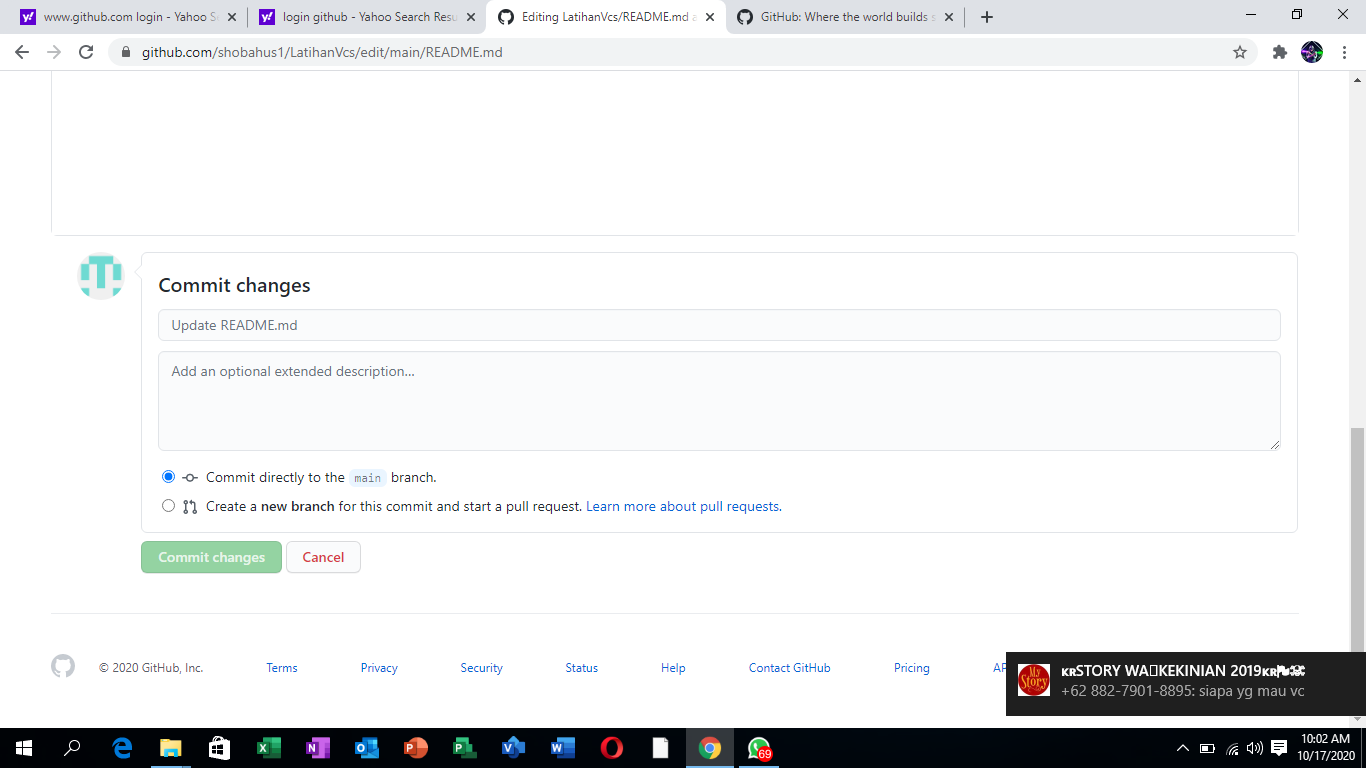Select the commit author avatar icon
The height and width of the screenshot is (768, 1366).
pos(100,276)
